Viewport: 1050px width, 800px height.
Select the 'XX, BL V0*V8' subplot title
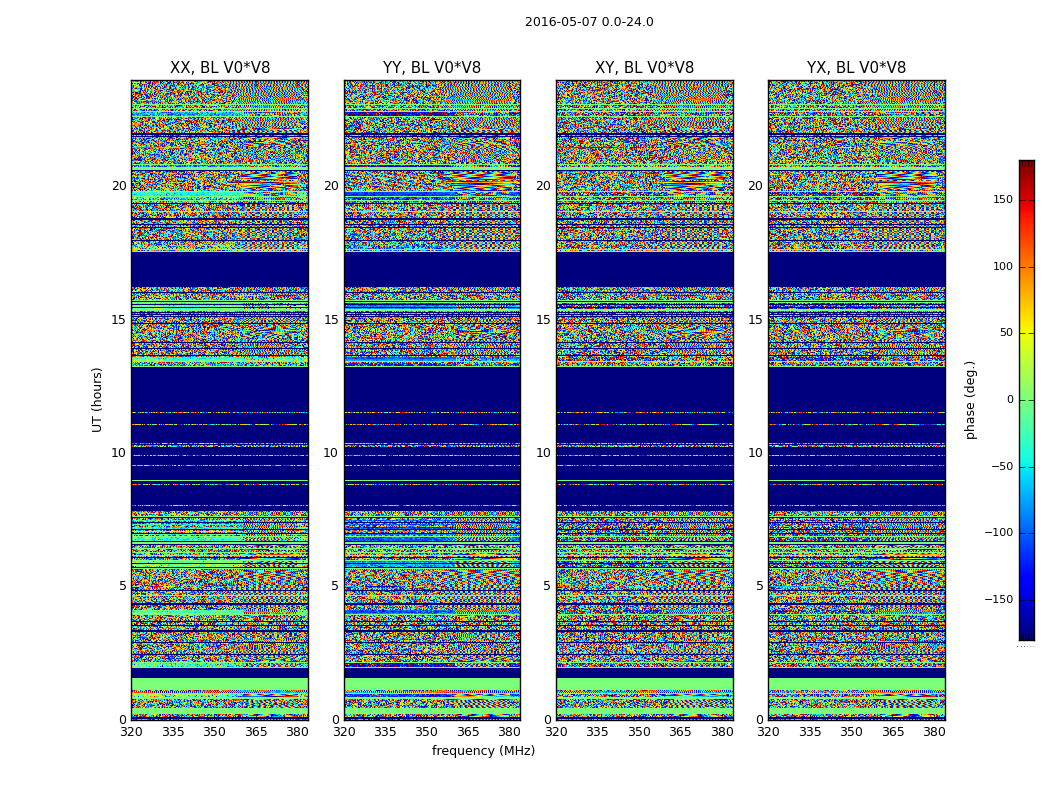(220, 68)
